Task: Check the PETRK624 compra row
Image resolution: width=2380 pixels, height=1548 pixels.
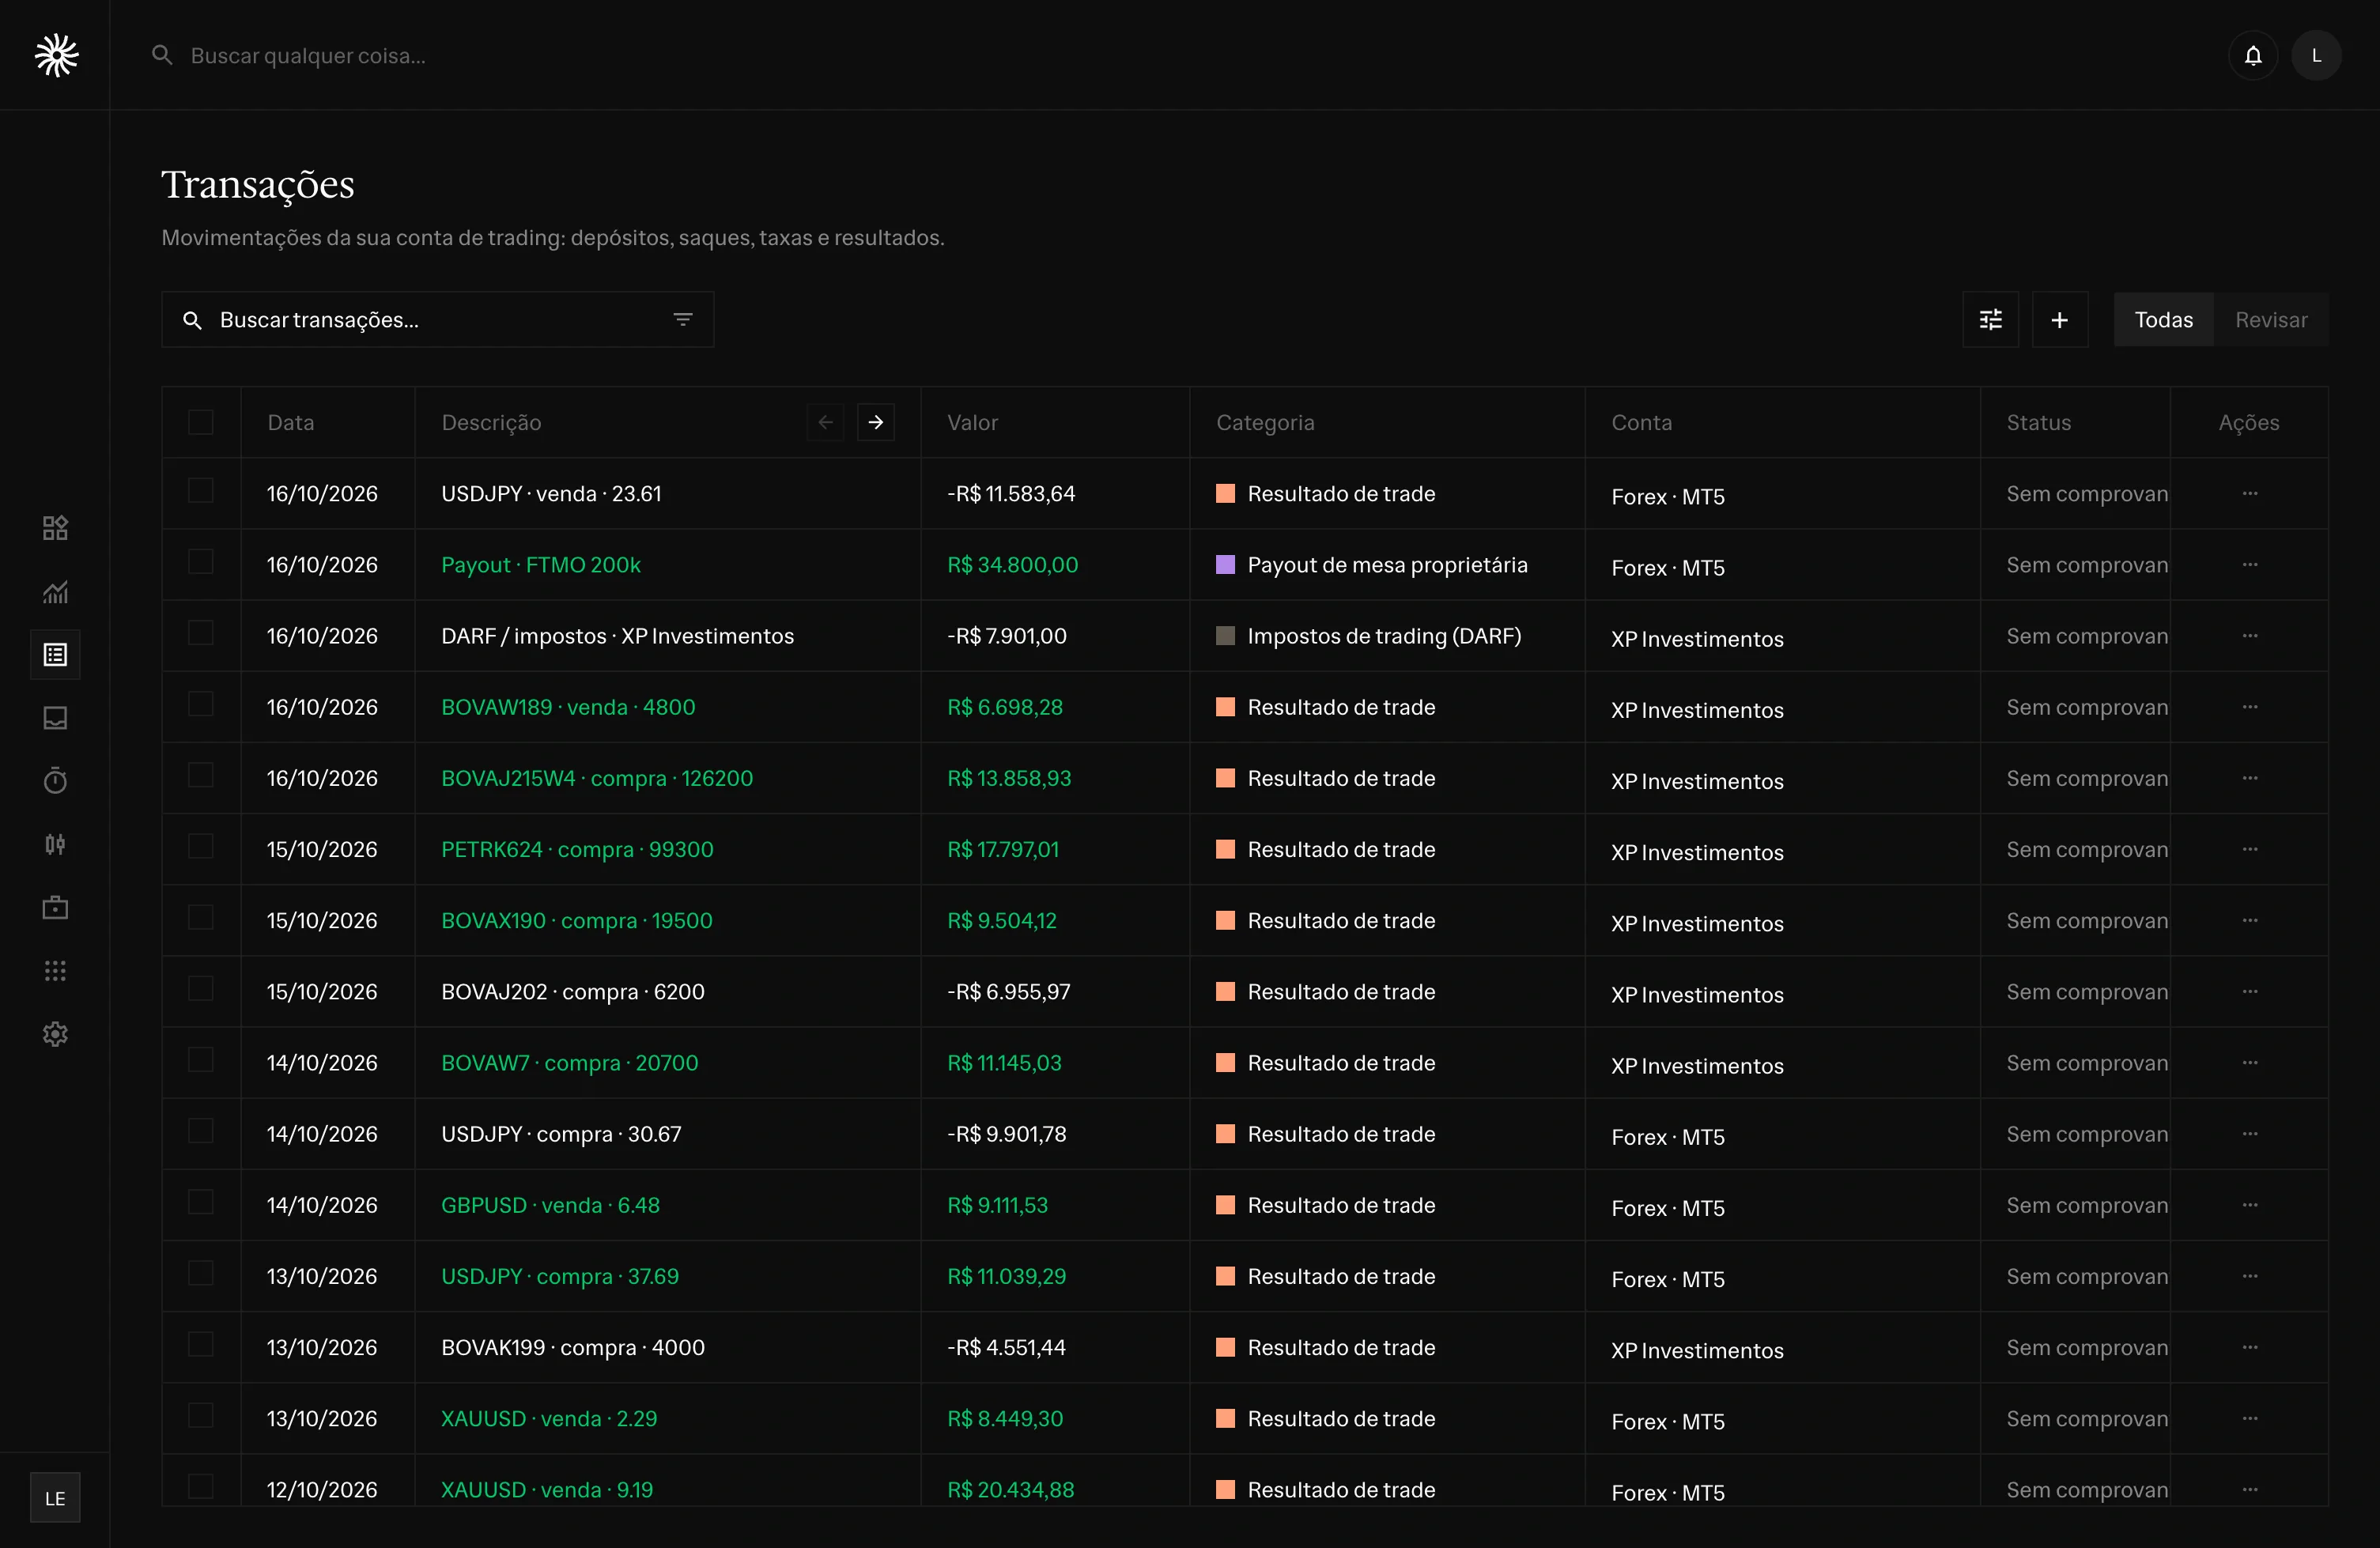Action: (x=201, y=846)
